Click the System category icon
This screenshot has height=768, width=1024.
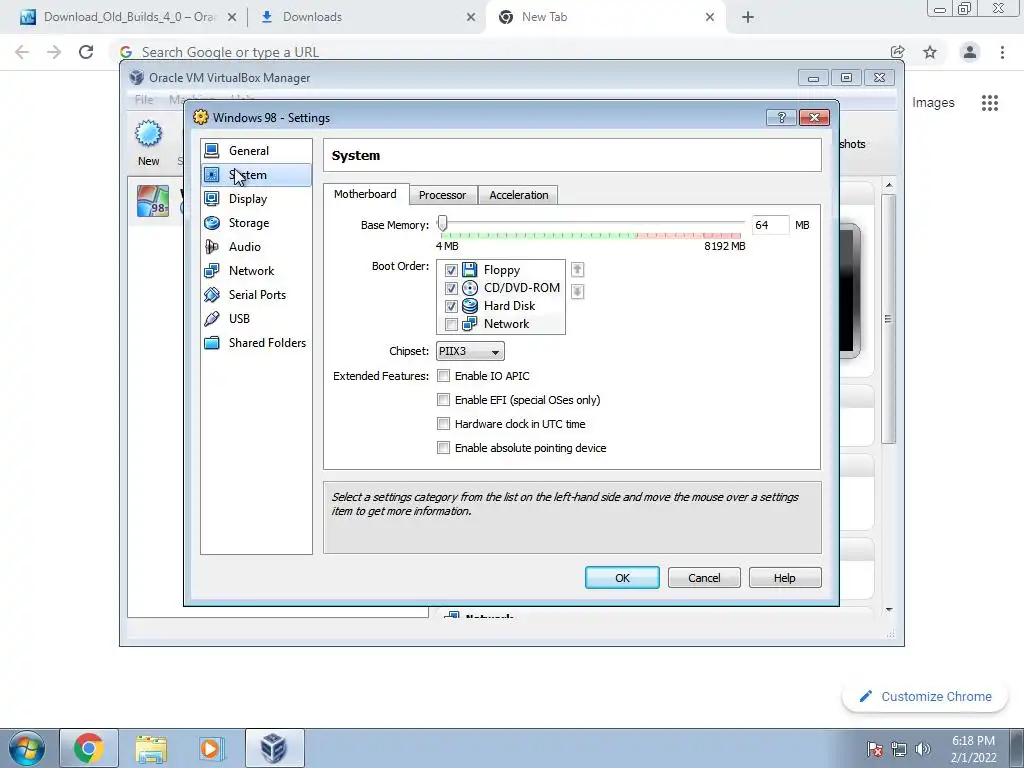[x=212, y=174]
